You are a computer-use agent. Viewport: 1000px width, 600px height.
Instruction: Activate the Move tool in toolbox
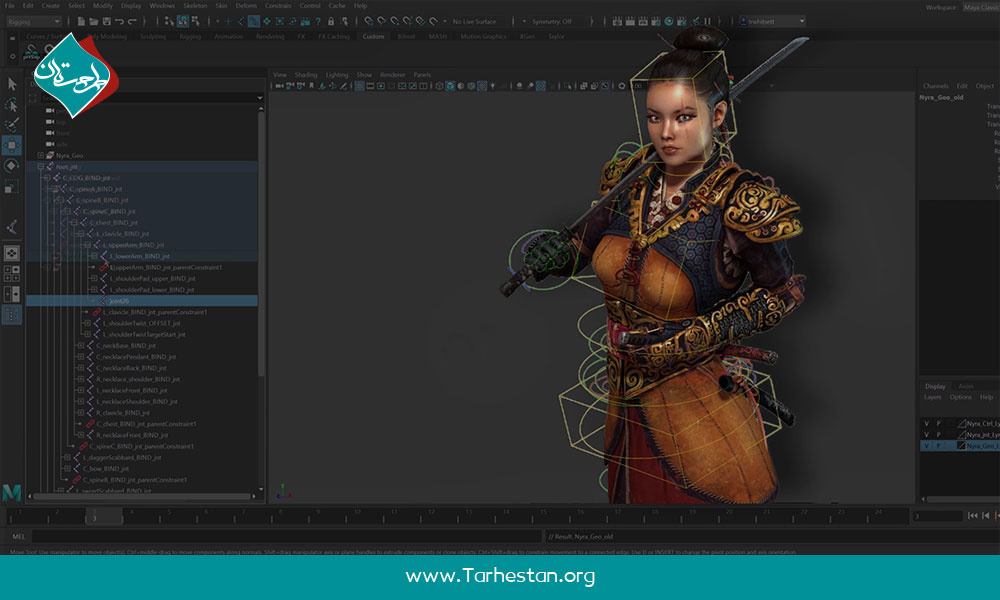coord(11,145)
